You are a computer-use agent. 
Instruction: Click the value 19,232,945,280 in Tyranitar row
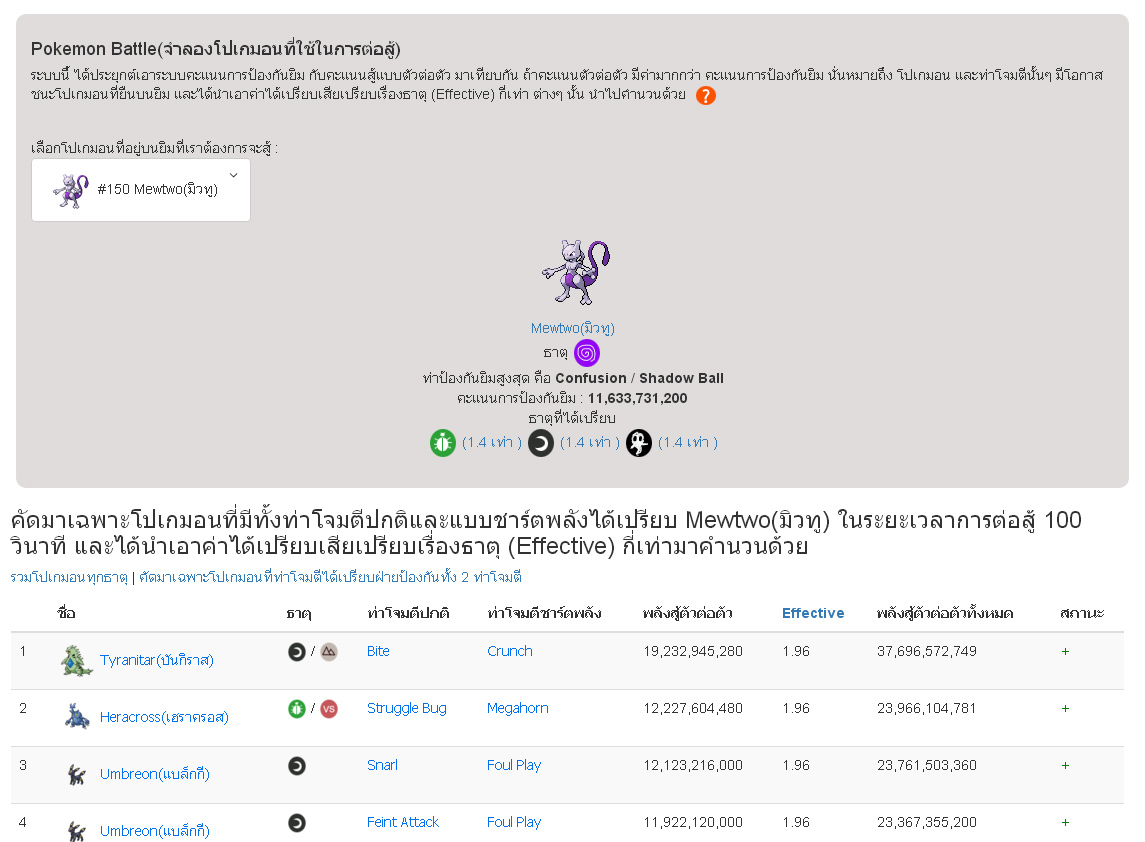click(x=693, y=651)
